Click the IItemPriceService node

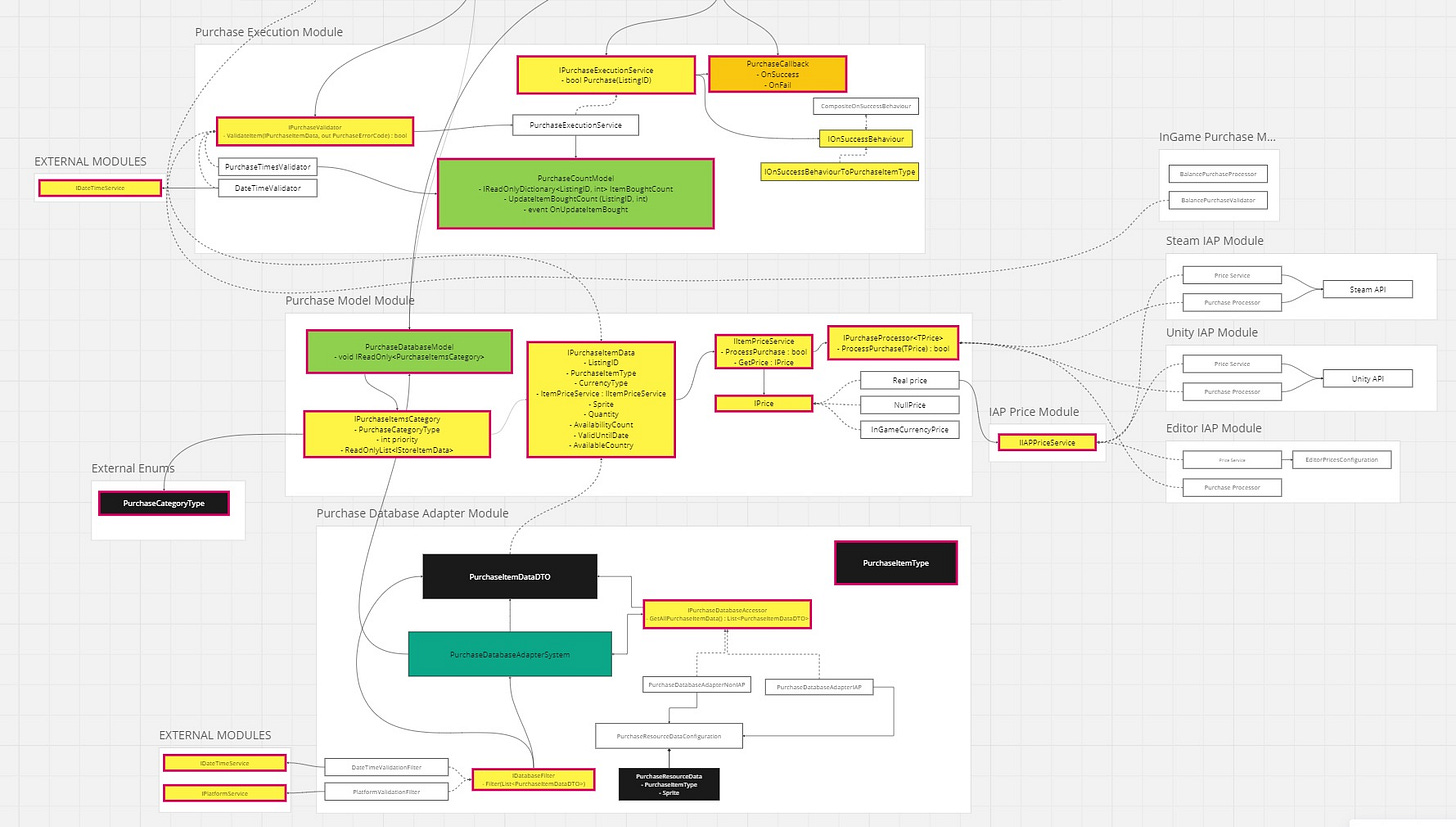(x=764, y=354)
